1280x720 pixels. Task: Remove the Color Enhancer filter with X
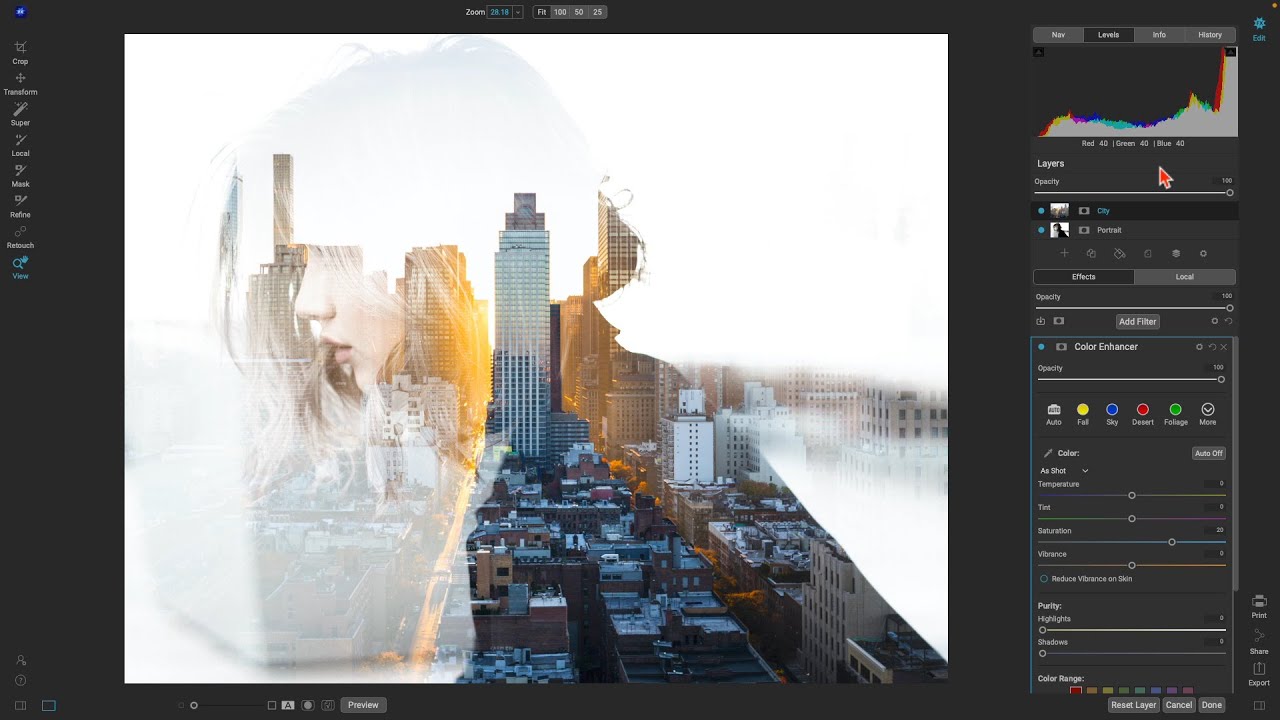point(1224,347)
